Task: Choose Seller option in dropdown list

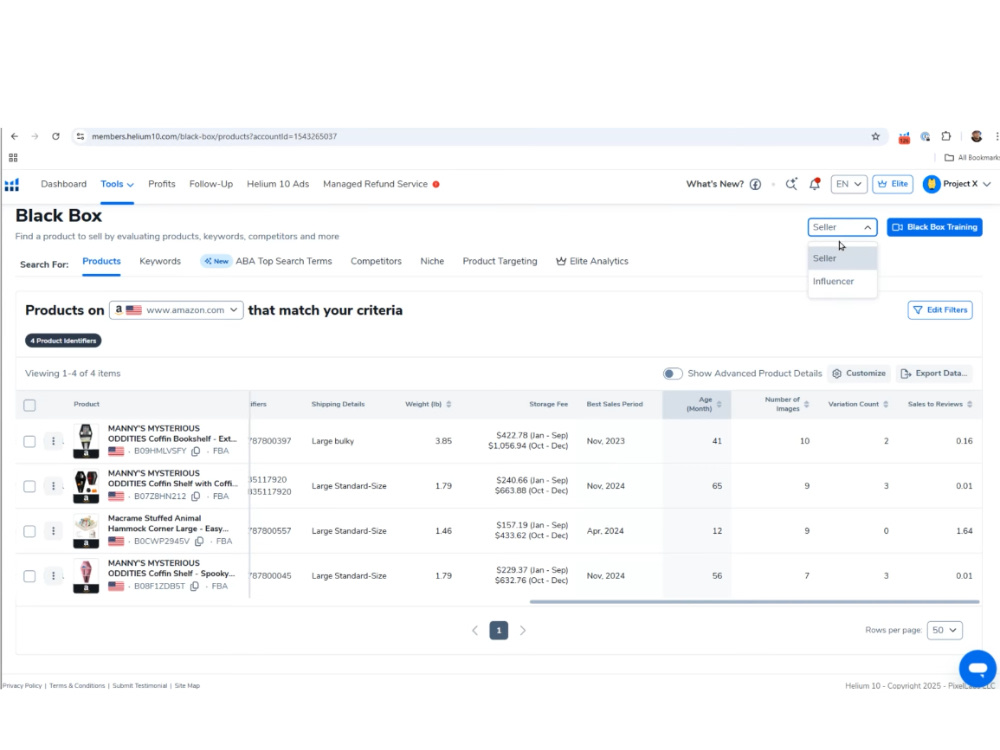Action: click(842, 258)
